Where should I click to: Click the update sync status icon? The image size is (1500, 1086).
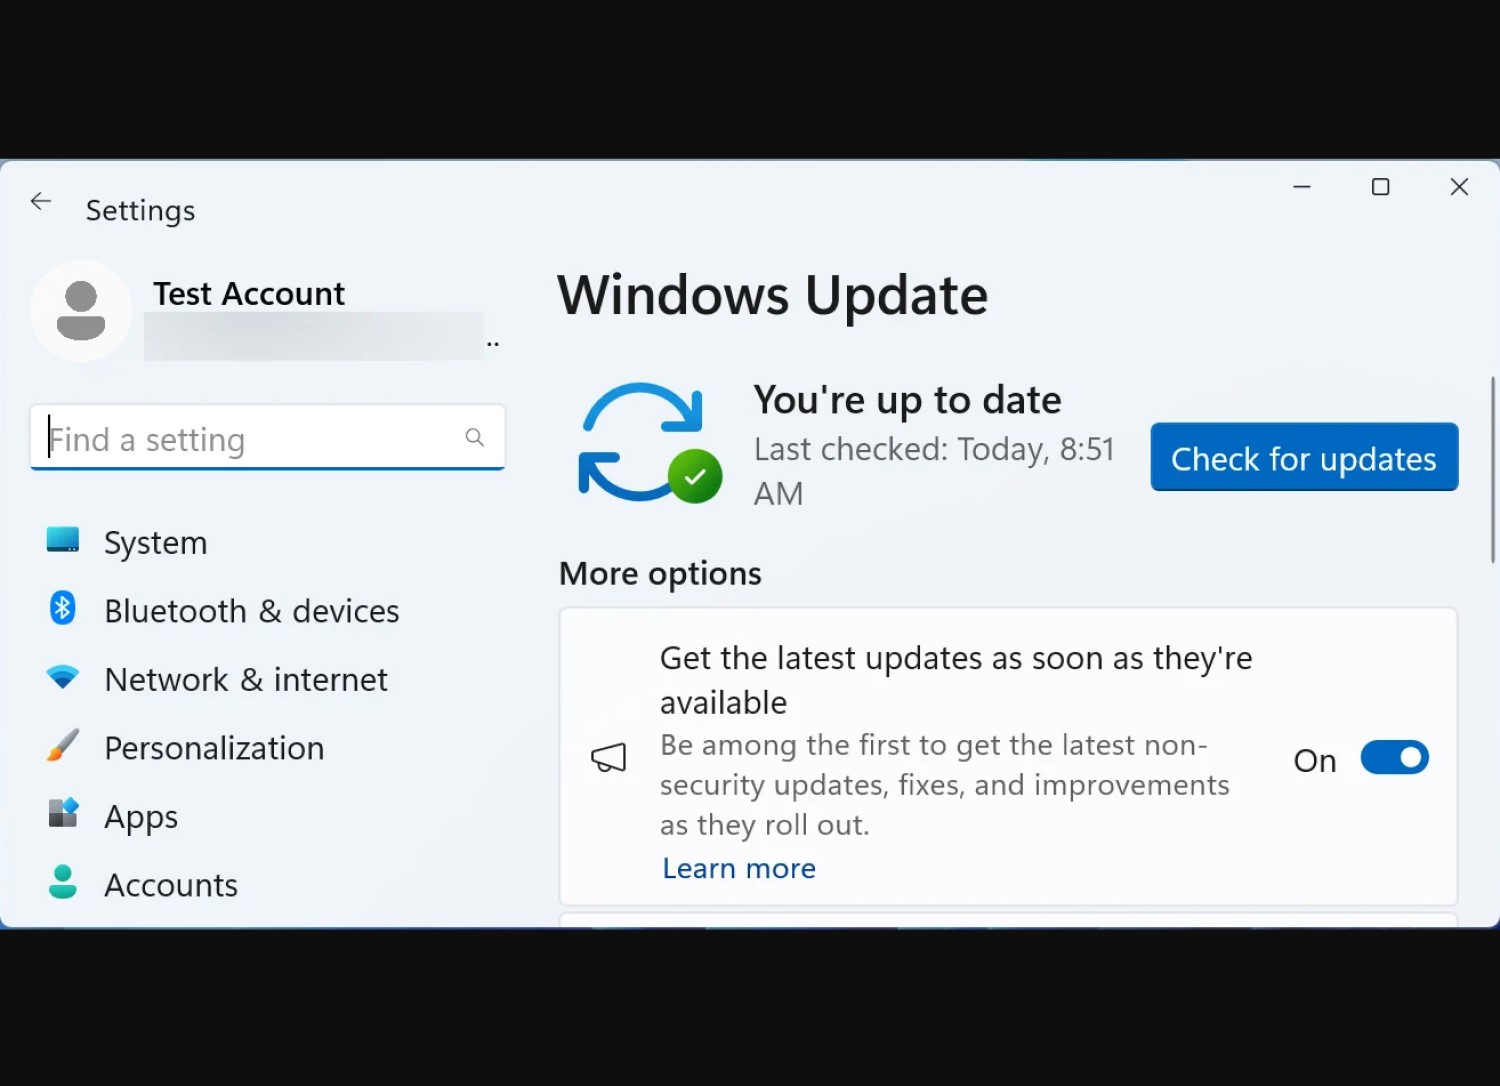pyautogui.click(x=650, y=442)
